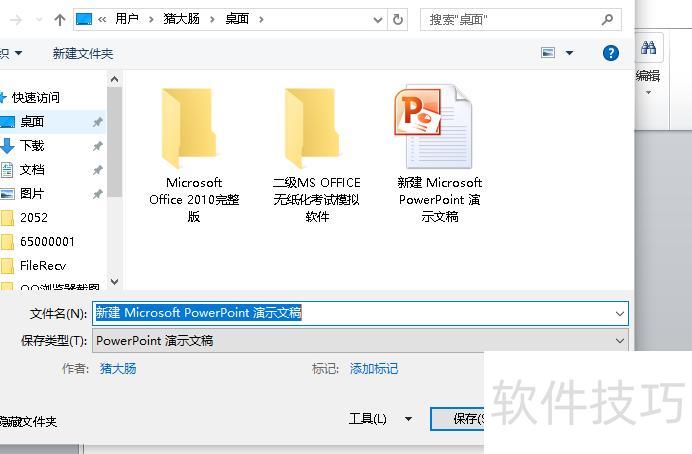Open the 保存类型 dropdown

point(360,341)
